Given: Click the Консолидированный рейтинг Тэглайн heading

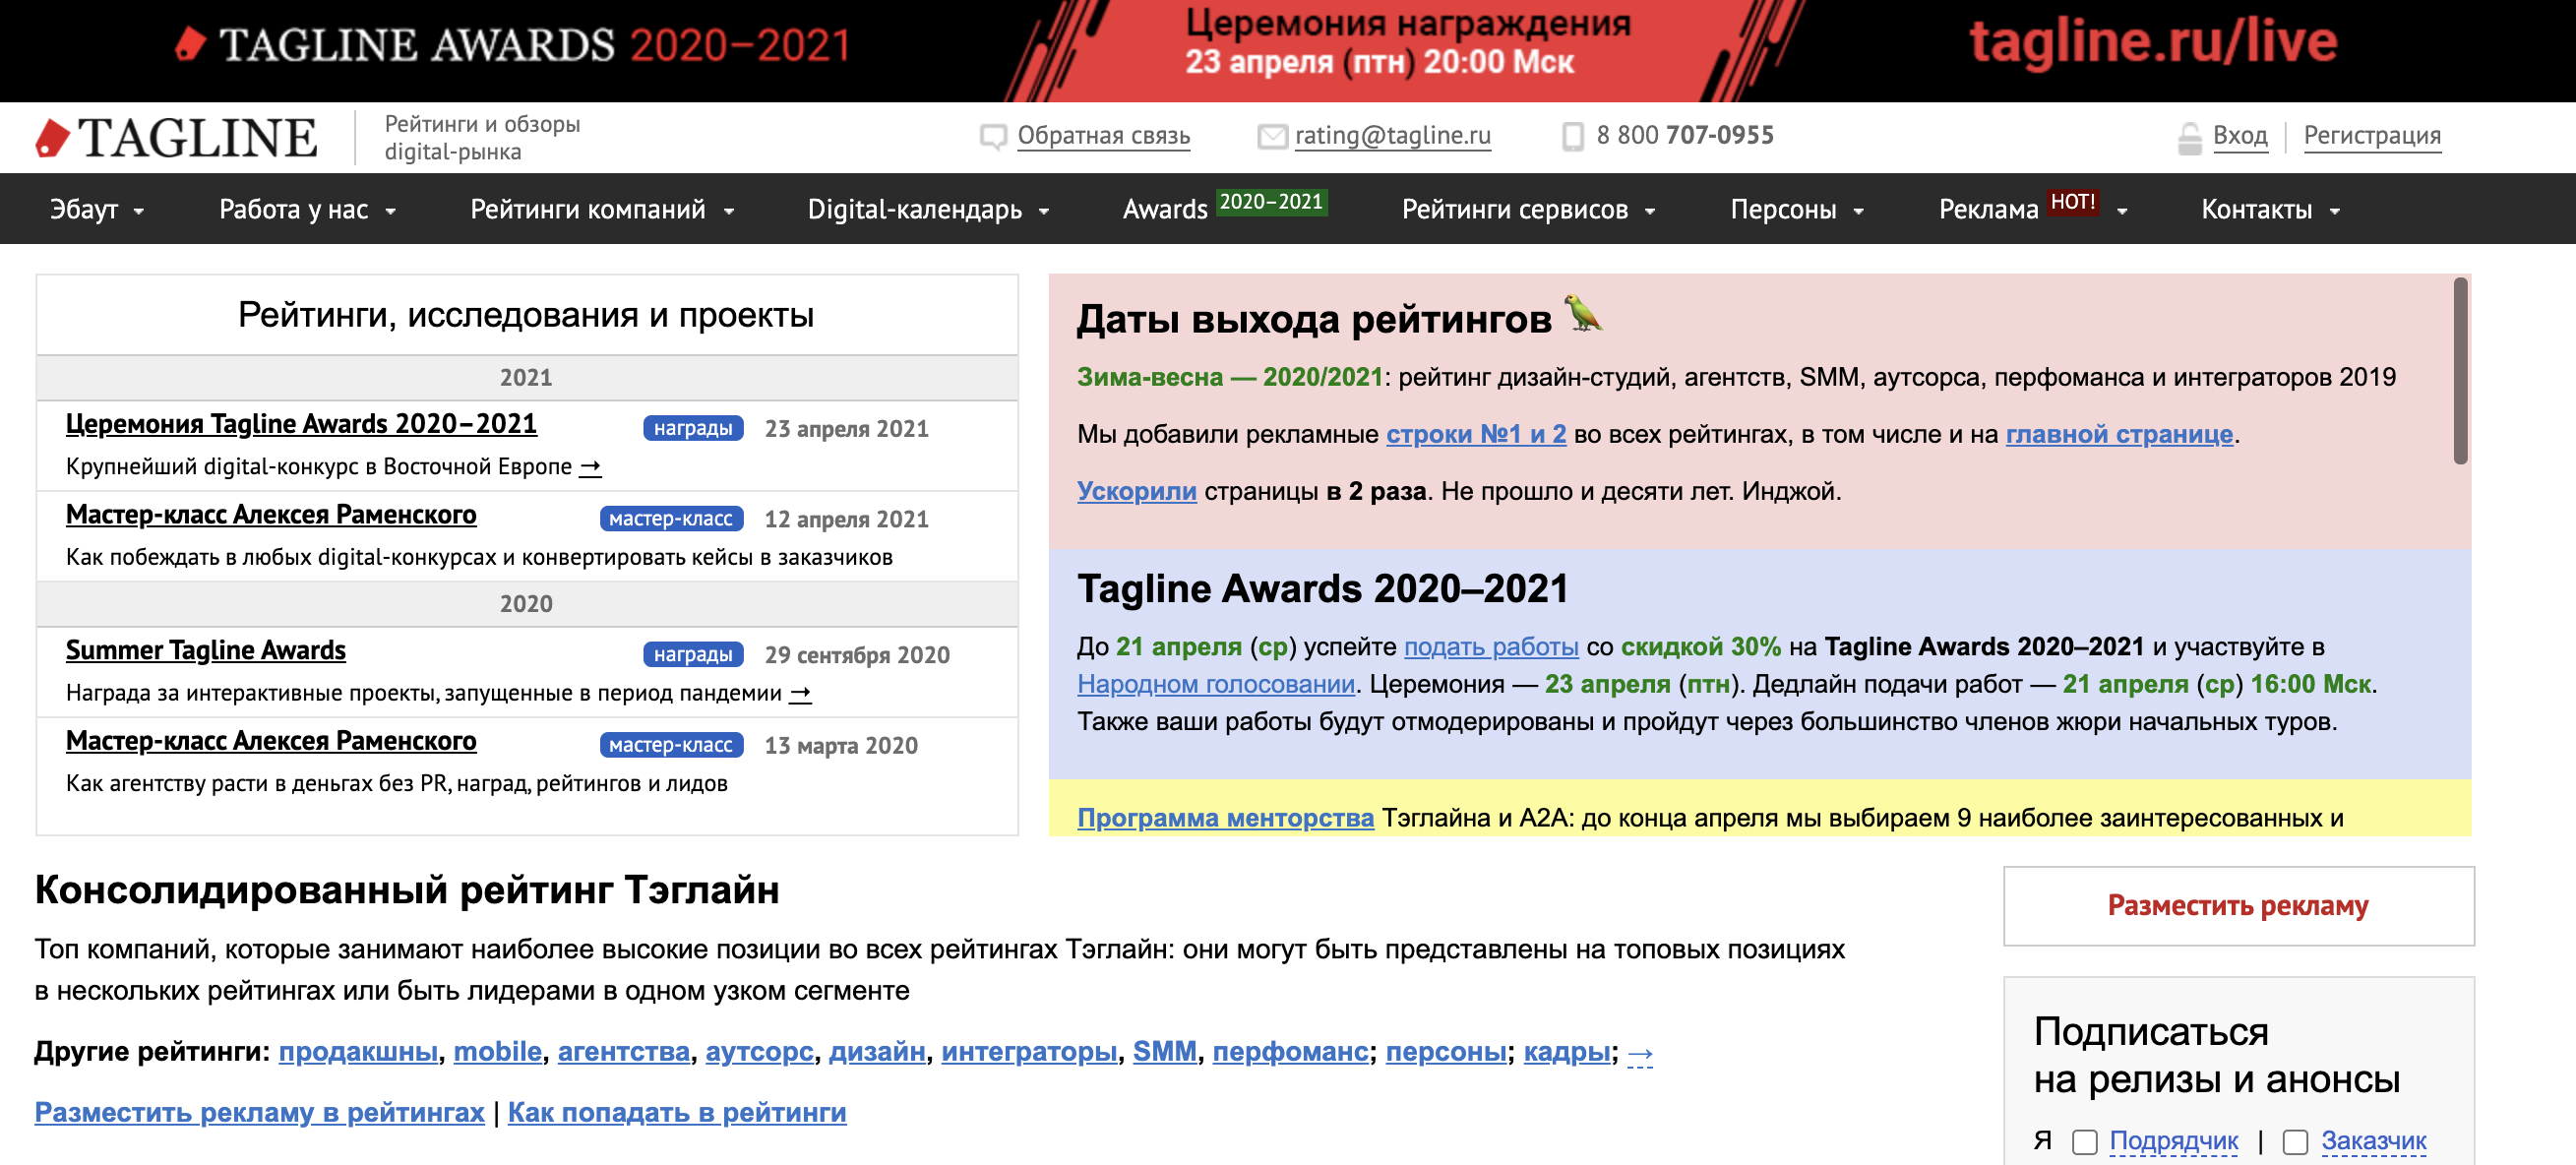Looking at the screenshot, I should click(x=407, y=890).
